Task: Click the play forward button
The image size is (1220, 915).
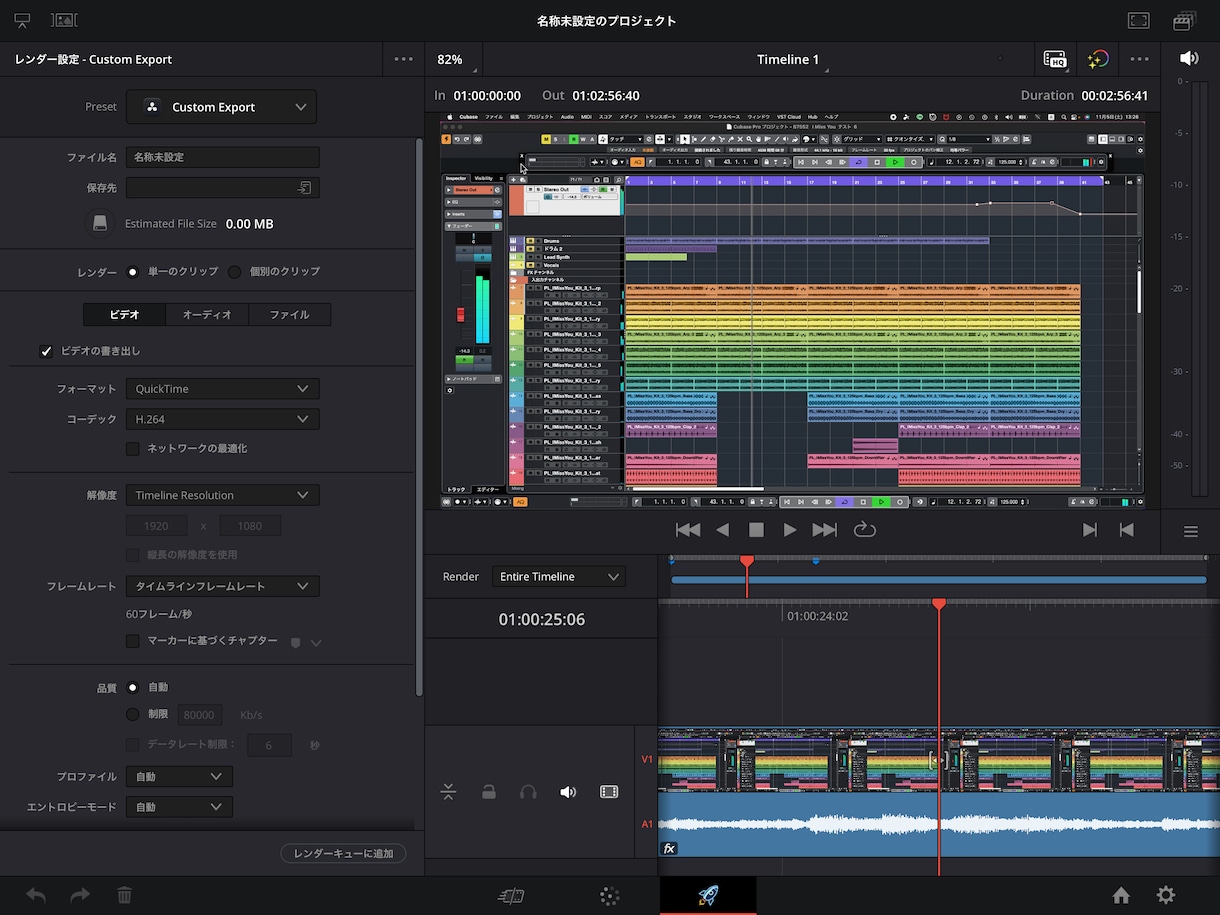Action: [790, 530]
